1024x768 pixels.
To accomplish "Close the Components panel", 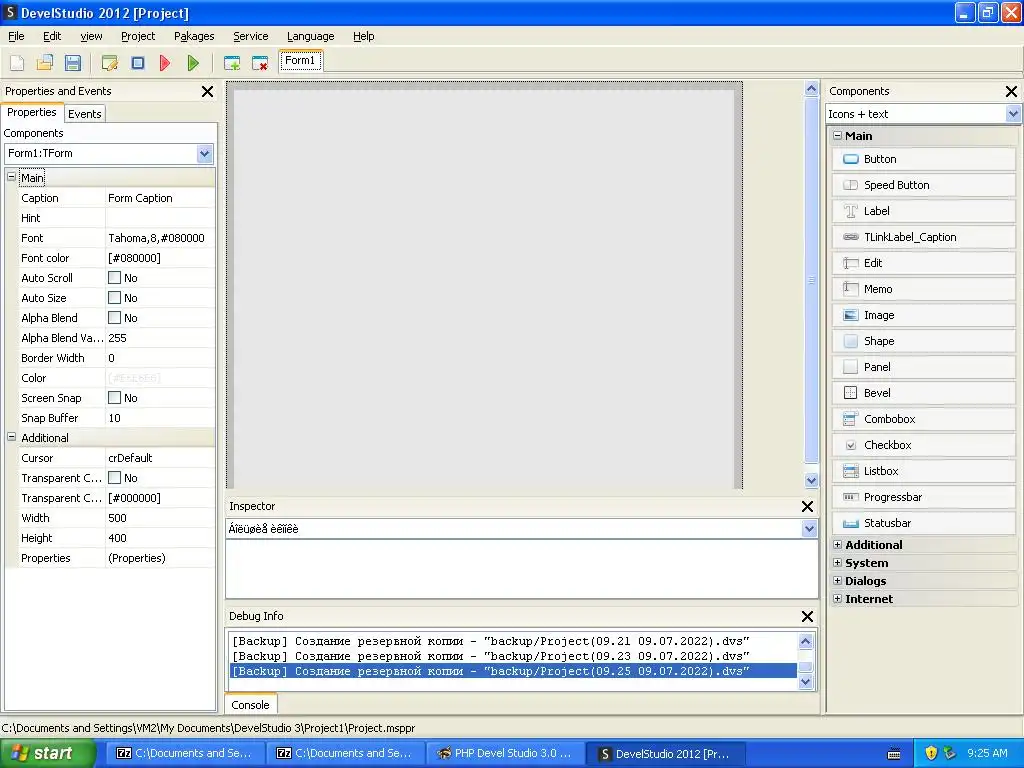I will [x=1011, y=91].
